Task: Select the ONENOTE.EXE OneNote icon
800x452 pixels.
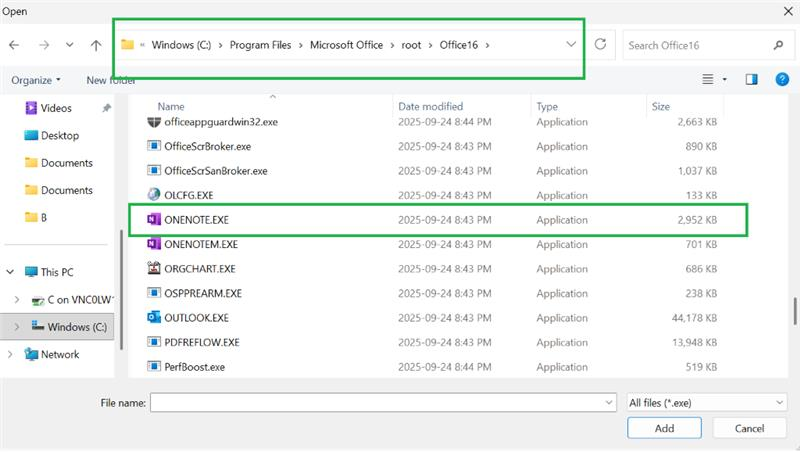Action: [154, 219]
